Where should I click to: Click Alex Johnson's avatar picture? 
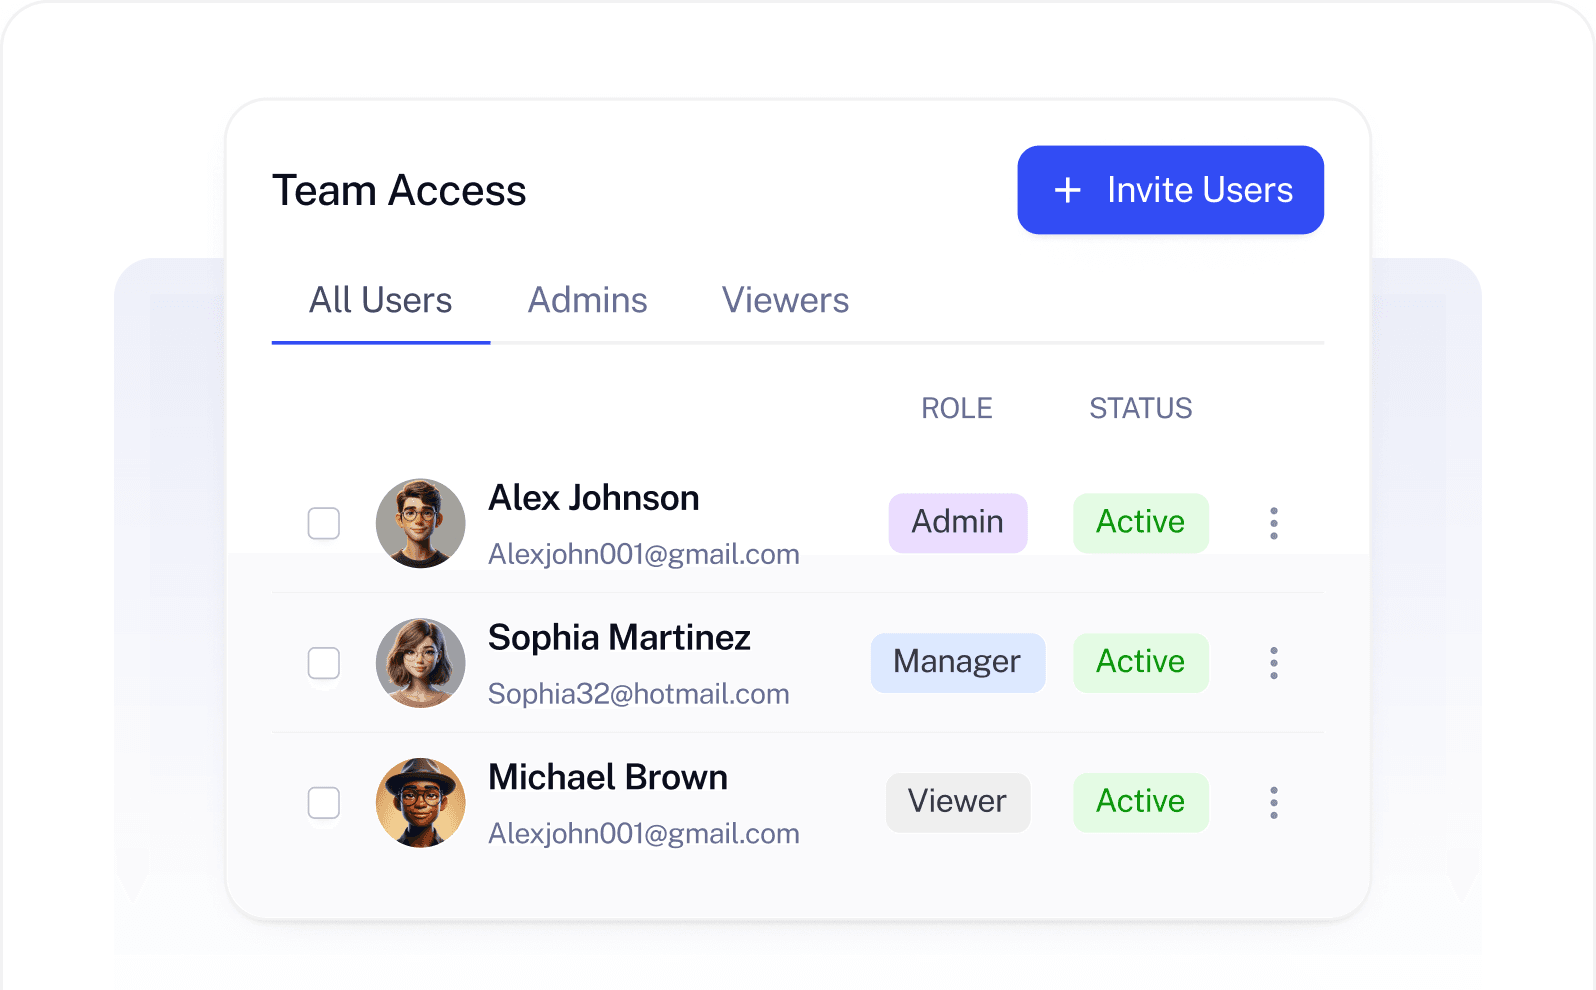[420, 523]
